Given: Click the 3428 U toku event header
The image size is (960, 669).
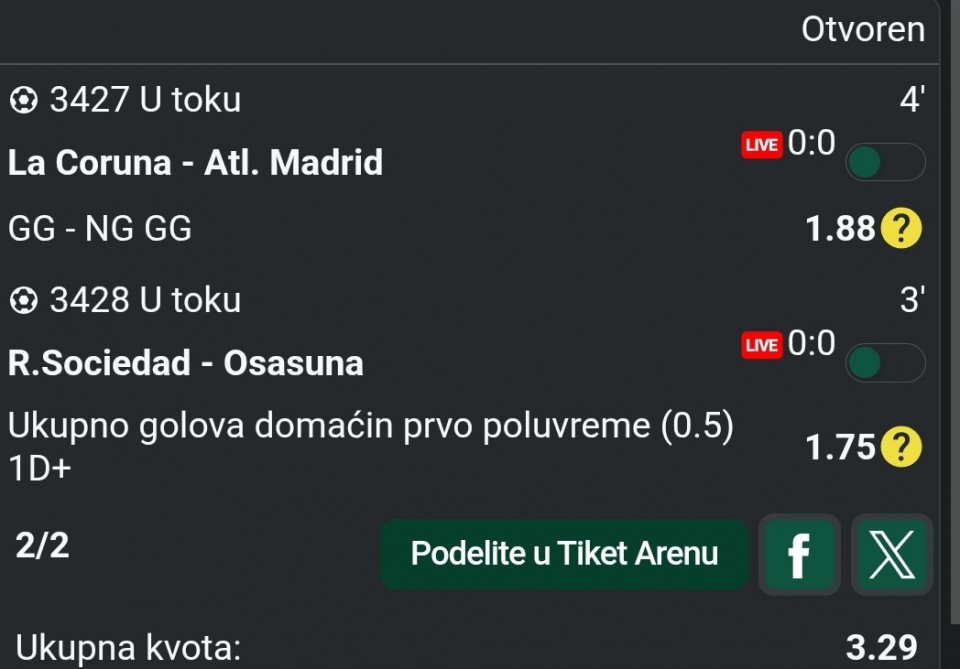Looking at the screenshot, I should (145, 300).
